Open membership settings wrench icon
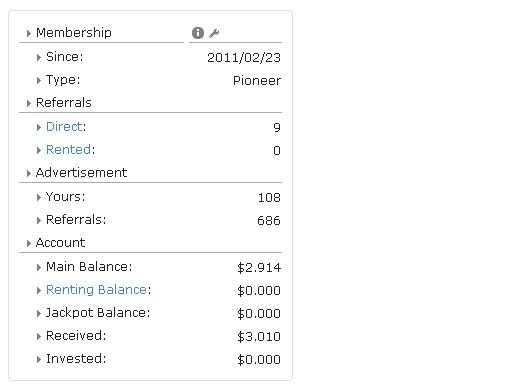The width and height of the screenshot is (512, 384). pyautogui.click(x=214, y=33)
